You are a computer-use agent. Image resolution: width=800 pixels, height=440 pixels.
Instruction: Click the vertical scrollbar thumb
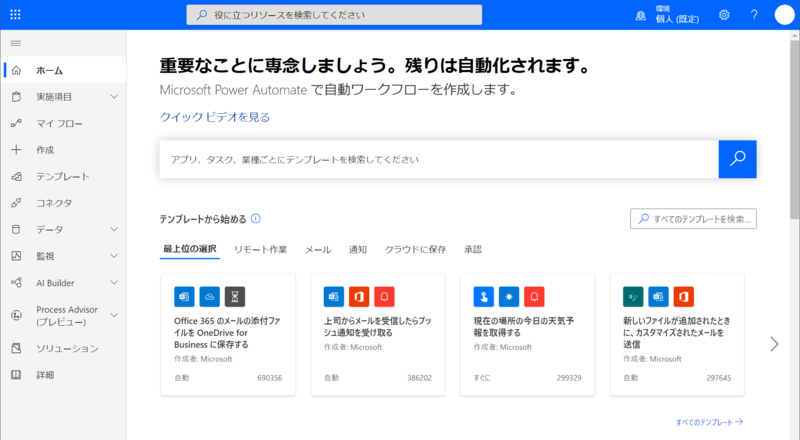pos(795,130)
